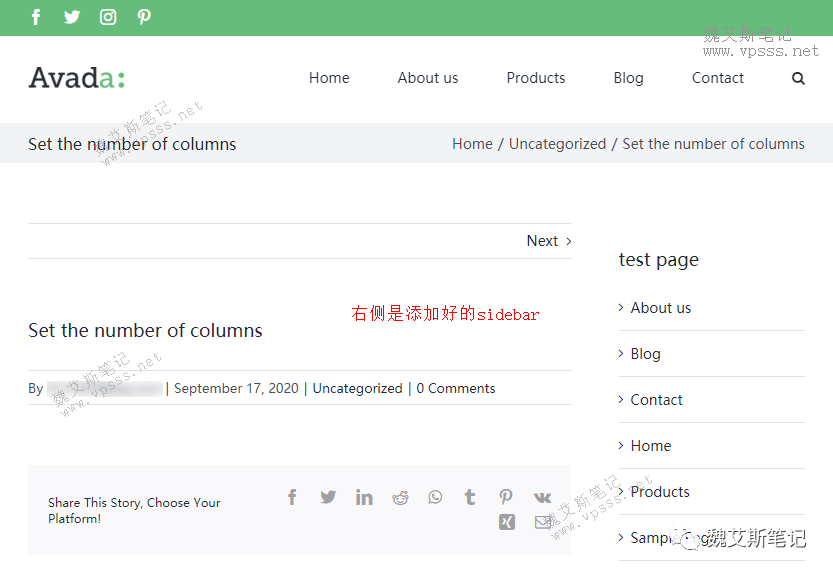Share story via Email envelope icon

pyautogui.click(x=543, y=522)
